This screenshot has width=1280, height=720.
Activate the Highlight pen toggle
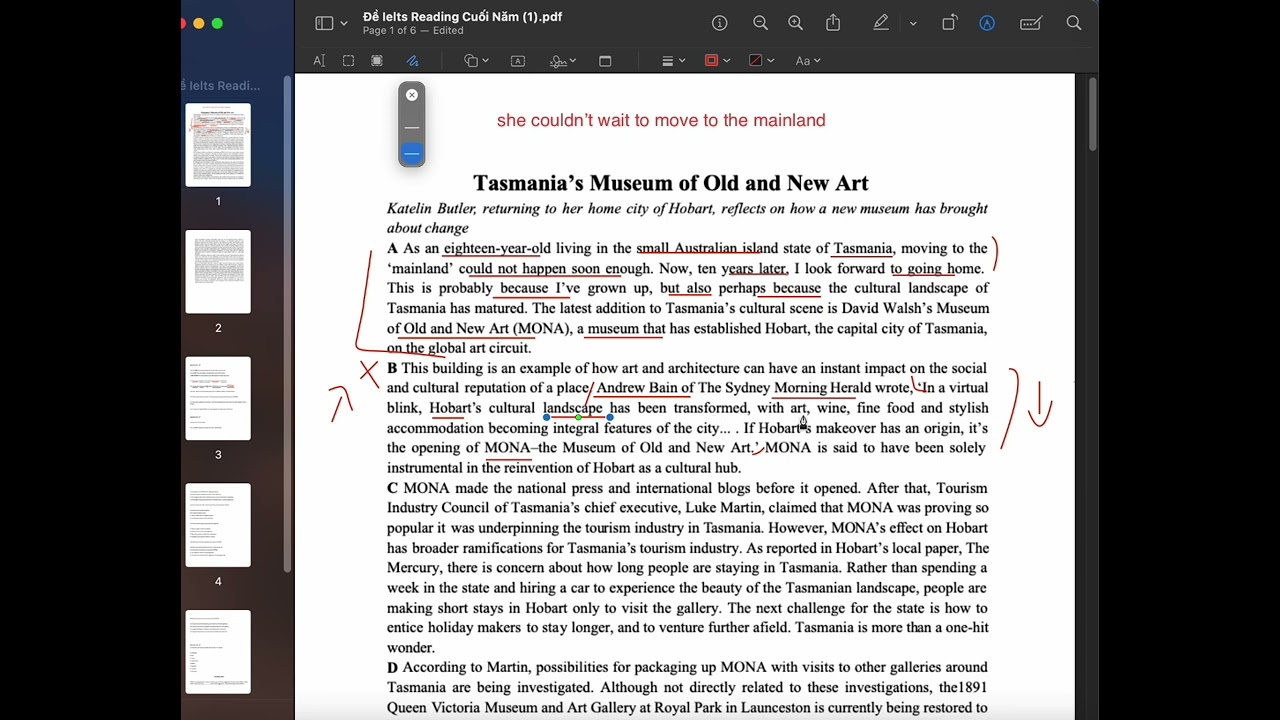click(880, 23)
